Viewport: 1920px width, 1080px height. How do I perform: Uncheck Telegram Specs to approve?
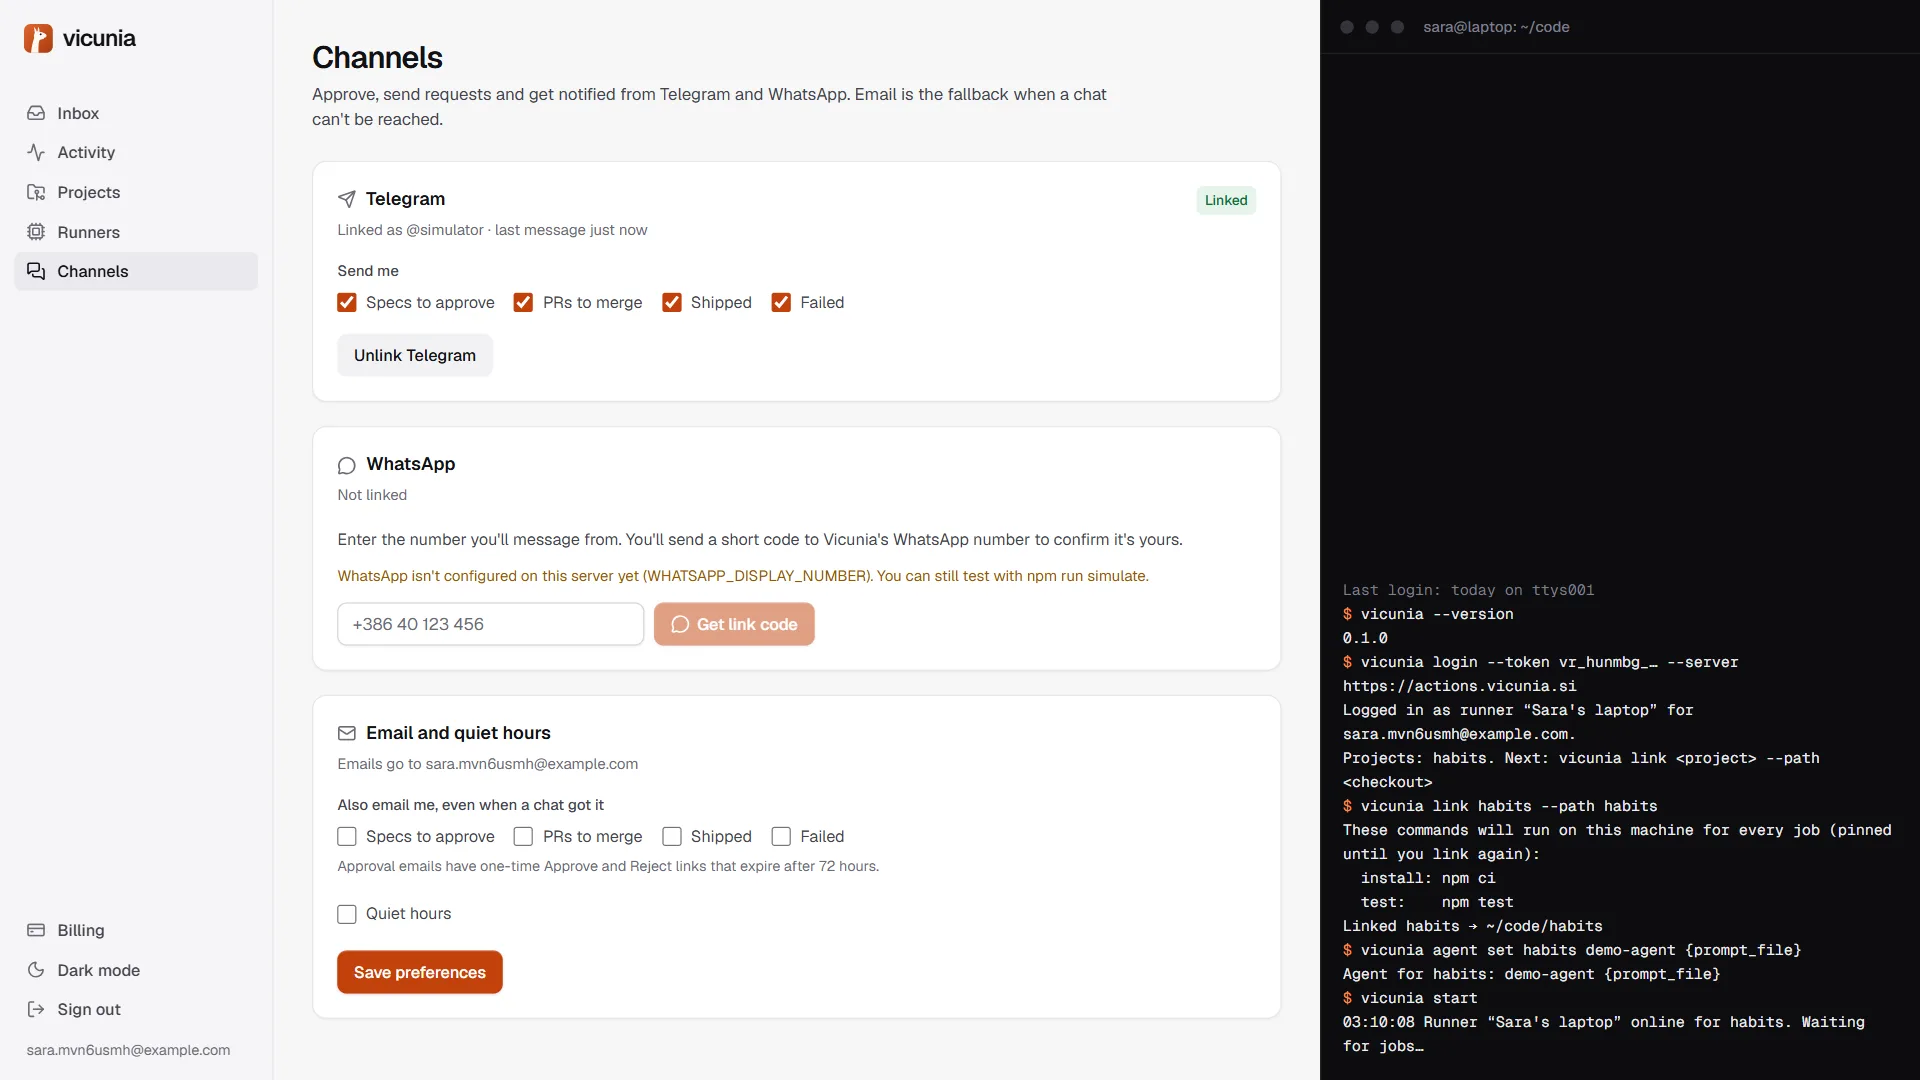[347, 302]
